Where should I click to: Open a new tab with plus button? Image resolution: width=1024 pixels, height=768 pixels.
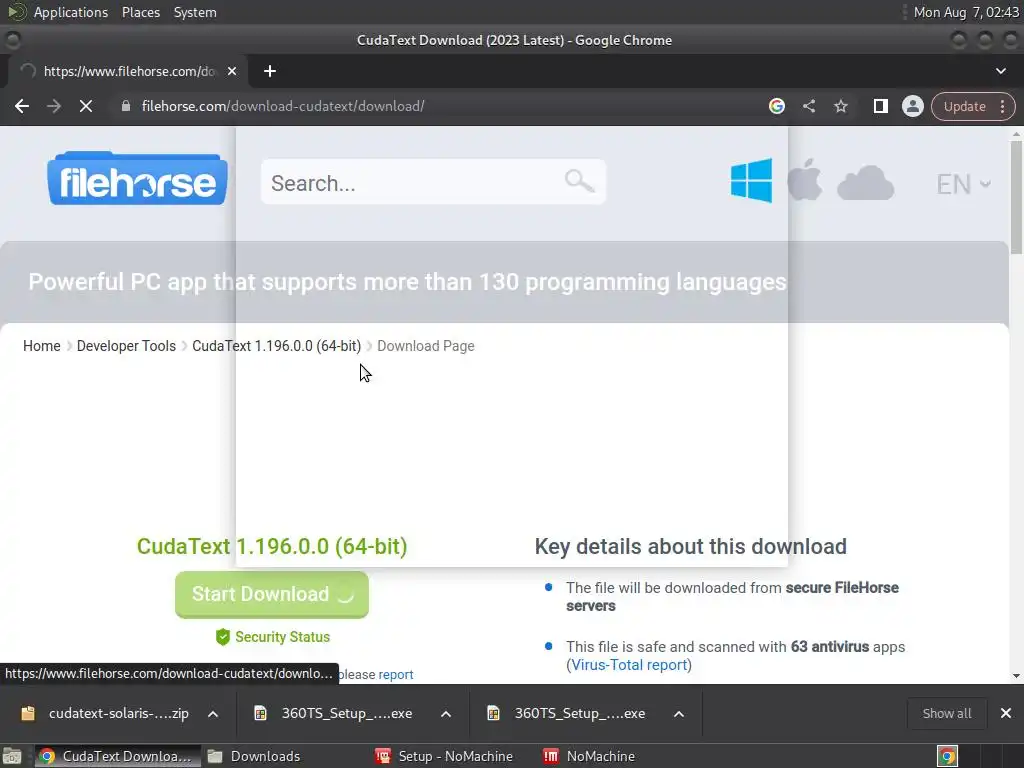pos(270,71)
